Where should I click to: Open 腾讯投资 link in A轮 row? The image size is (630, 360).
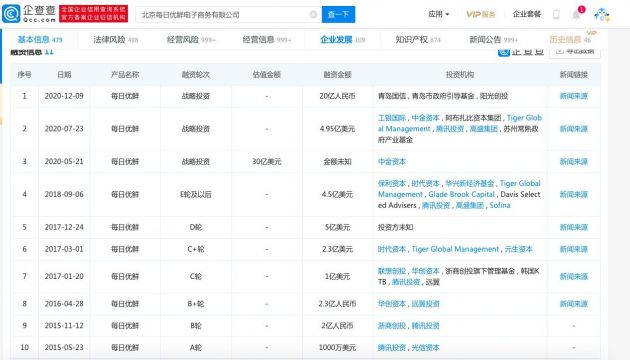pos(392,348)
